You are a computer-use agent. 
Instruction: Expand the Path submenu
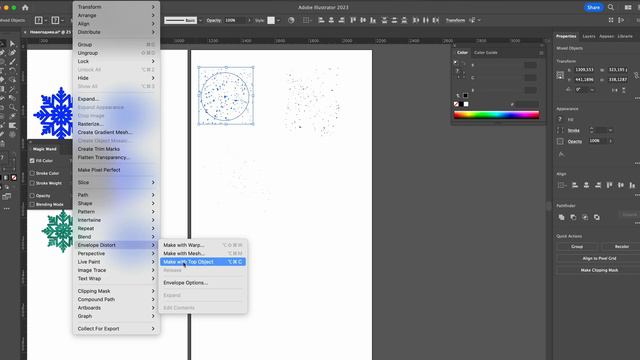(x=116, y=195)
